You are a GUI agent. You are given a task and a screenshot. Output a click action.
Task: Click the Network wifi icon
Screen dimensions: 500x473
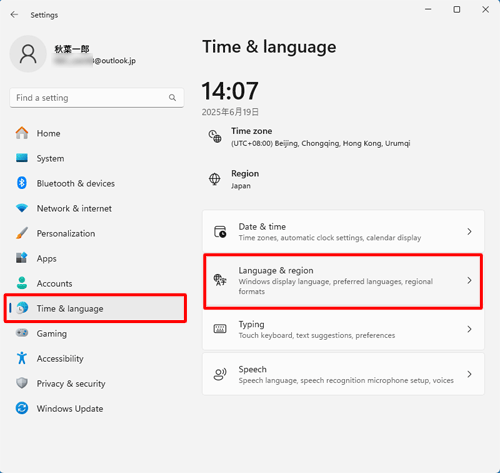coord(22,208)
